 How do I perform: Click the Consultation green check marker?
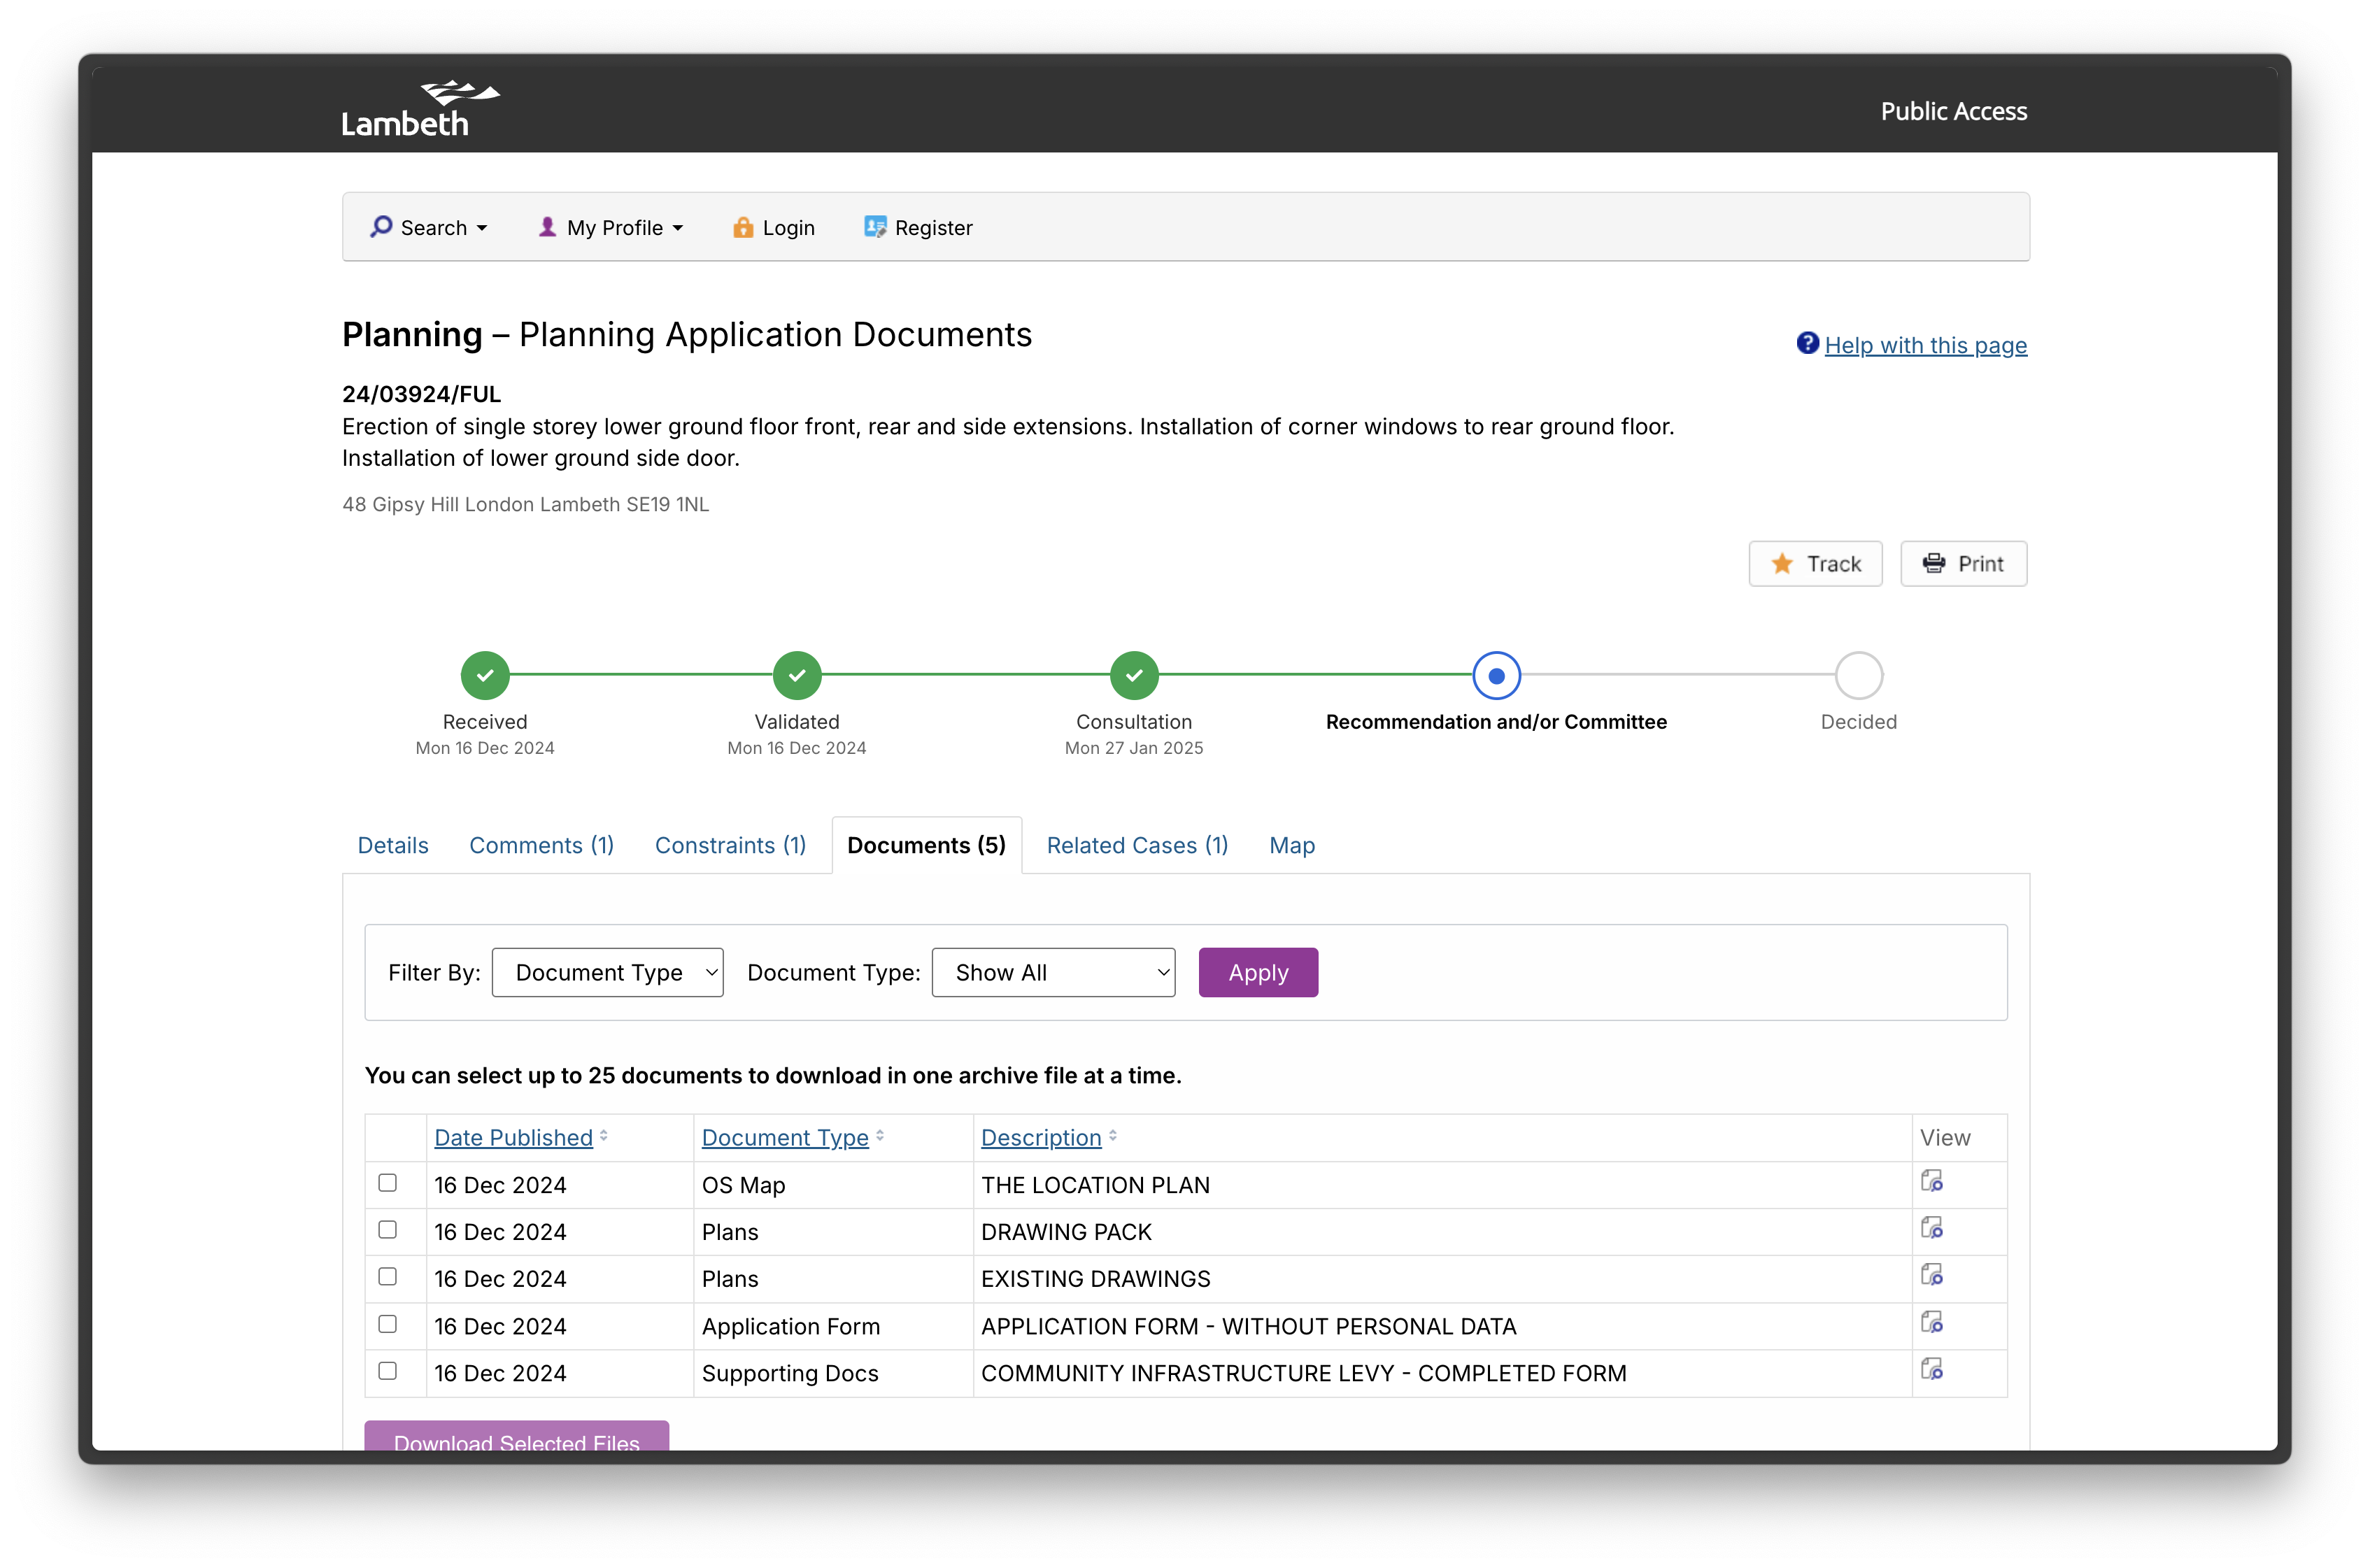tap(1134, 676)
